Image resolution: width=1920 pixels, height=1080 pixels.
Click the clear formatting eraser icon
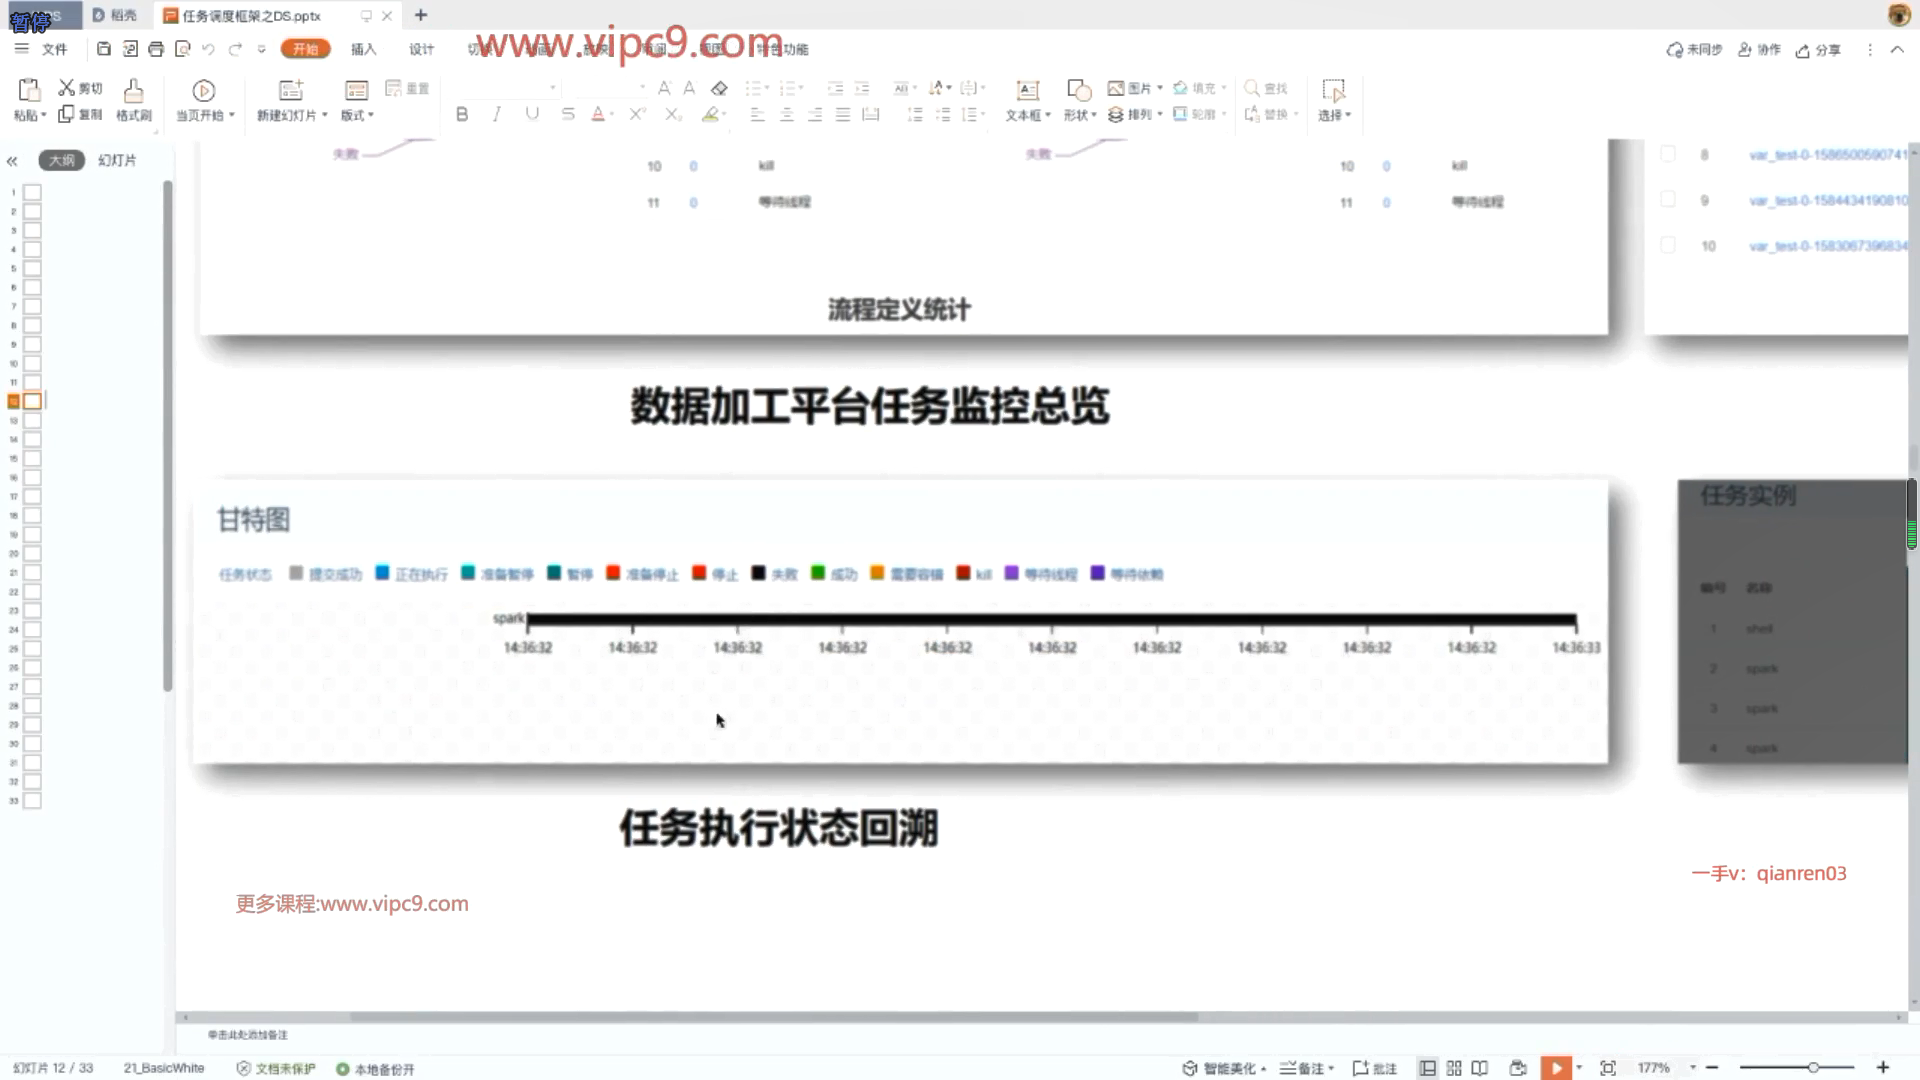[719, 88]
